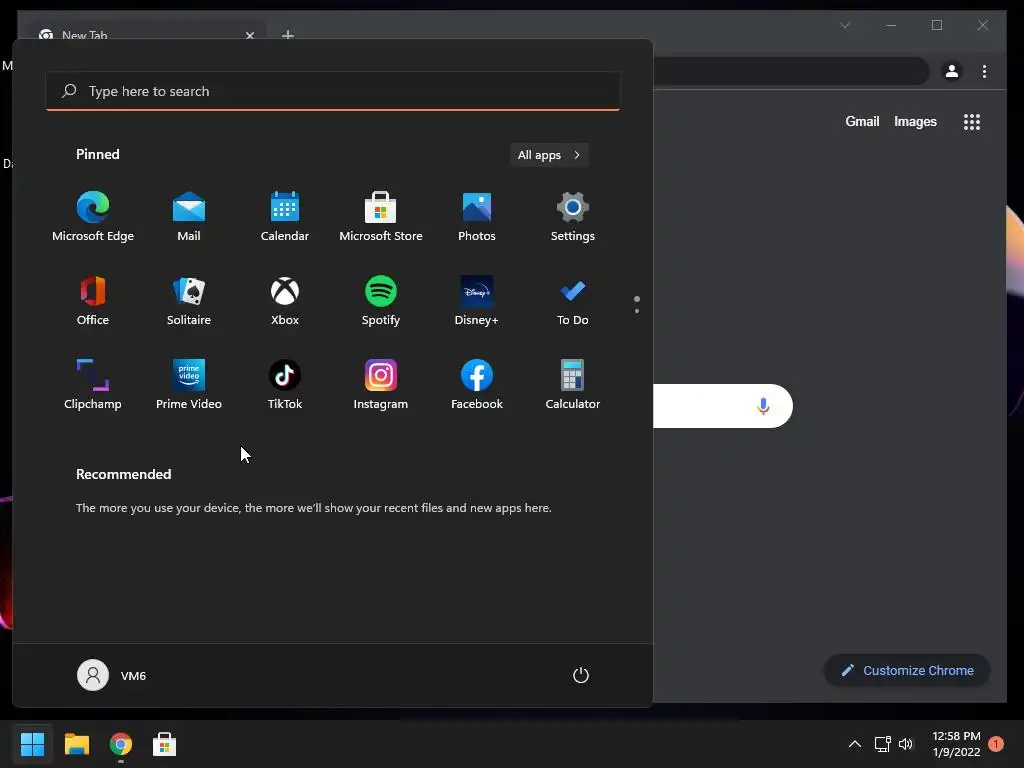Launch Disney+ app
The width and height of the screenshot is (1024, 768).
pos(477,300)
